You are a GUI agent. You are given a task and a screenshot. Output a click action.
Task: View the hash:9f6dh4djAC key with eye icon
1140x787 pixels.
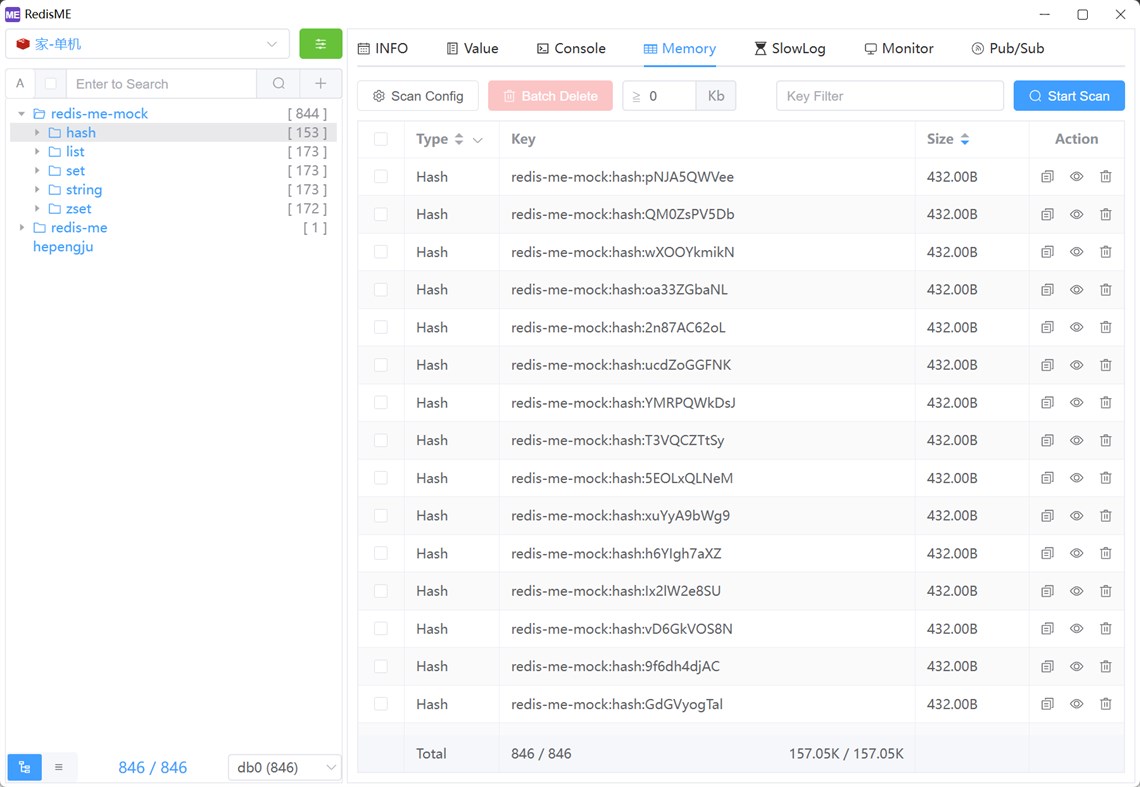(x=1076, y=666)
